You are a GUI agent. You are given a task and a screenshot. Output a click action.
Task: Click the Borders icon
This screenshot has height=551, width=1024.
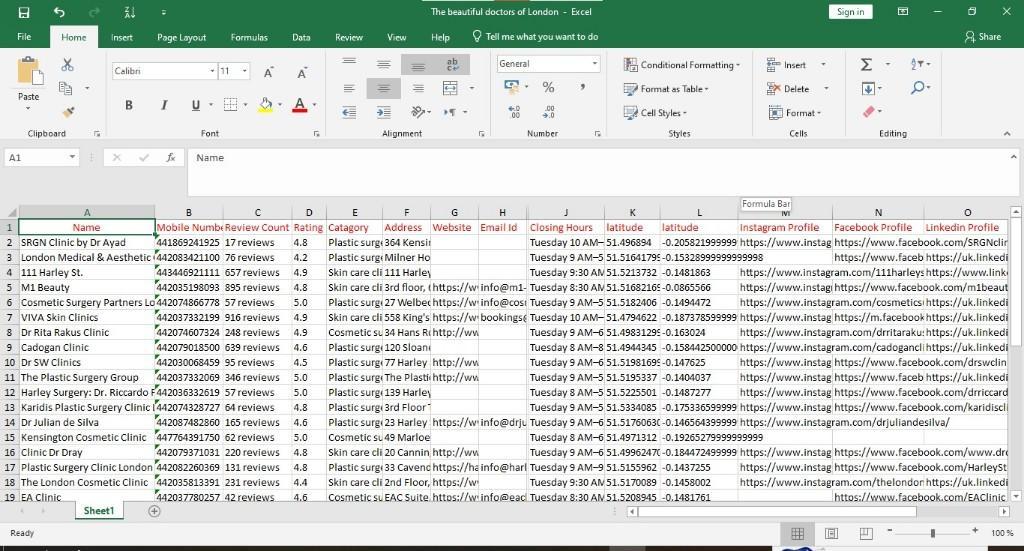(231, 104)
